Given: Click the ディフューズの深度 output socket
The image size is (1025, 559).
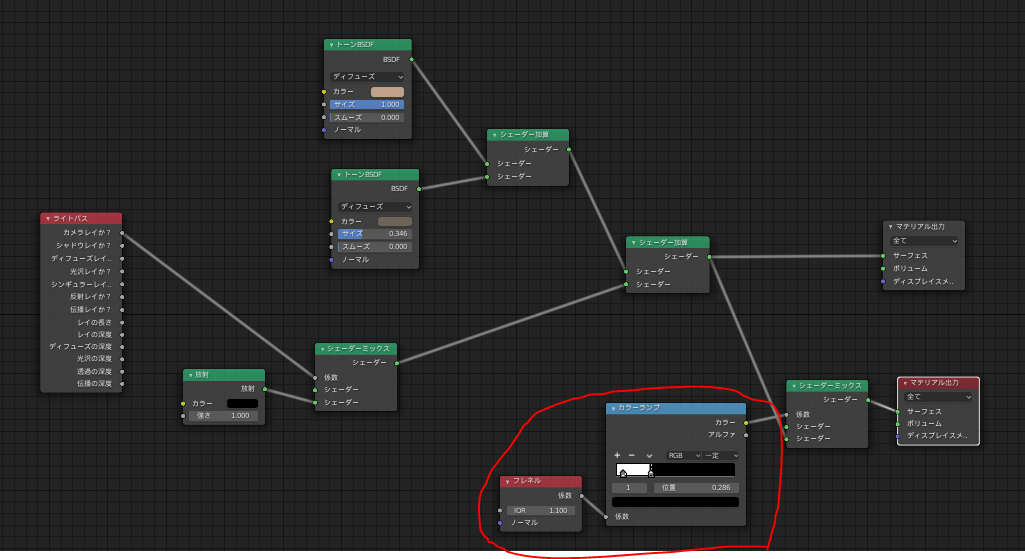Looking at the screenshot, I should [x=122, y=347].
